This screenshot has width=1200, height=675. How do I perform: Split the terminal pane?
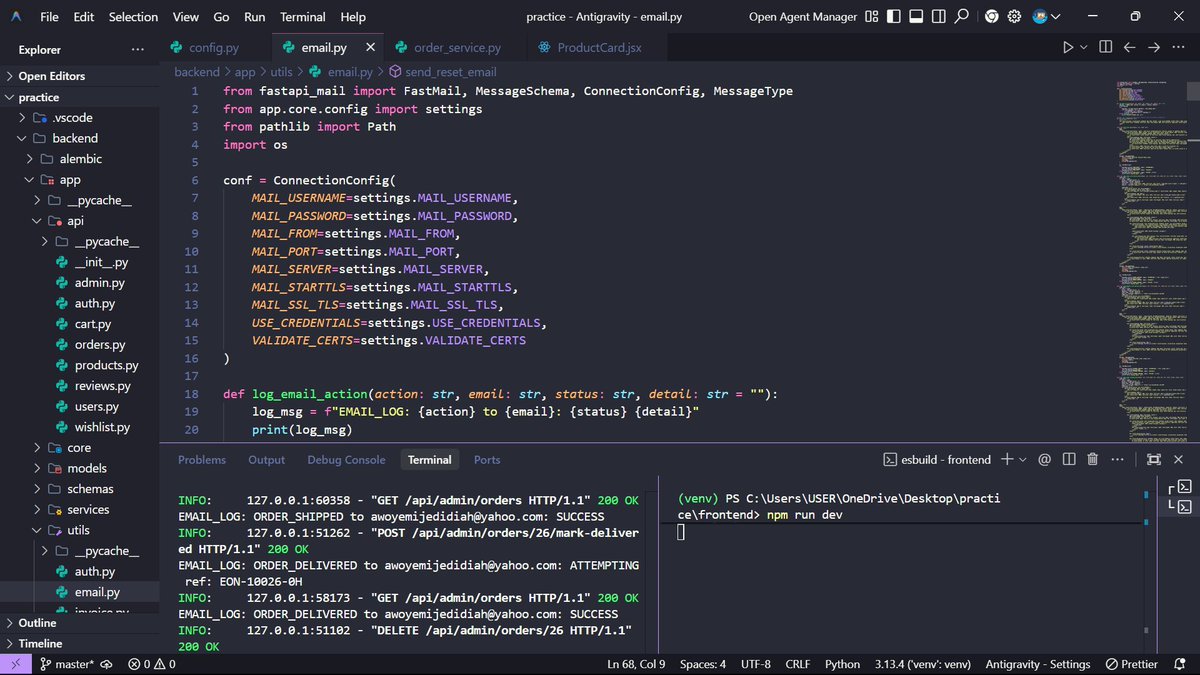coord(1068,459)
